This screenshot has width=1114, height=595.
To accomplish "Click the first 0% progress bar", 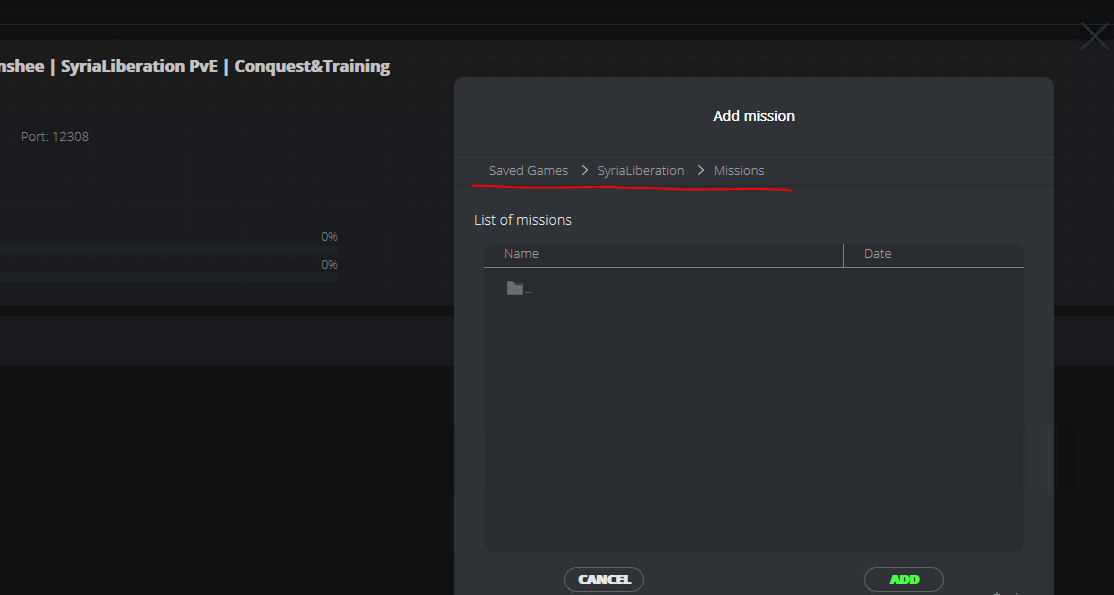I will (168, 250).
